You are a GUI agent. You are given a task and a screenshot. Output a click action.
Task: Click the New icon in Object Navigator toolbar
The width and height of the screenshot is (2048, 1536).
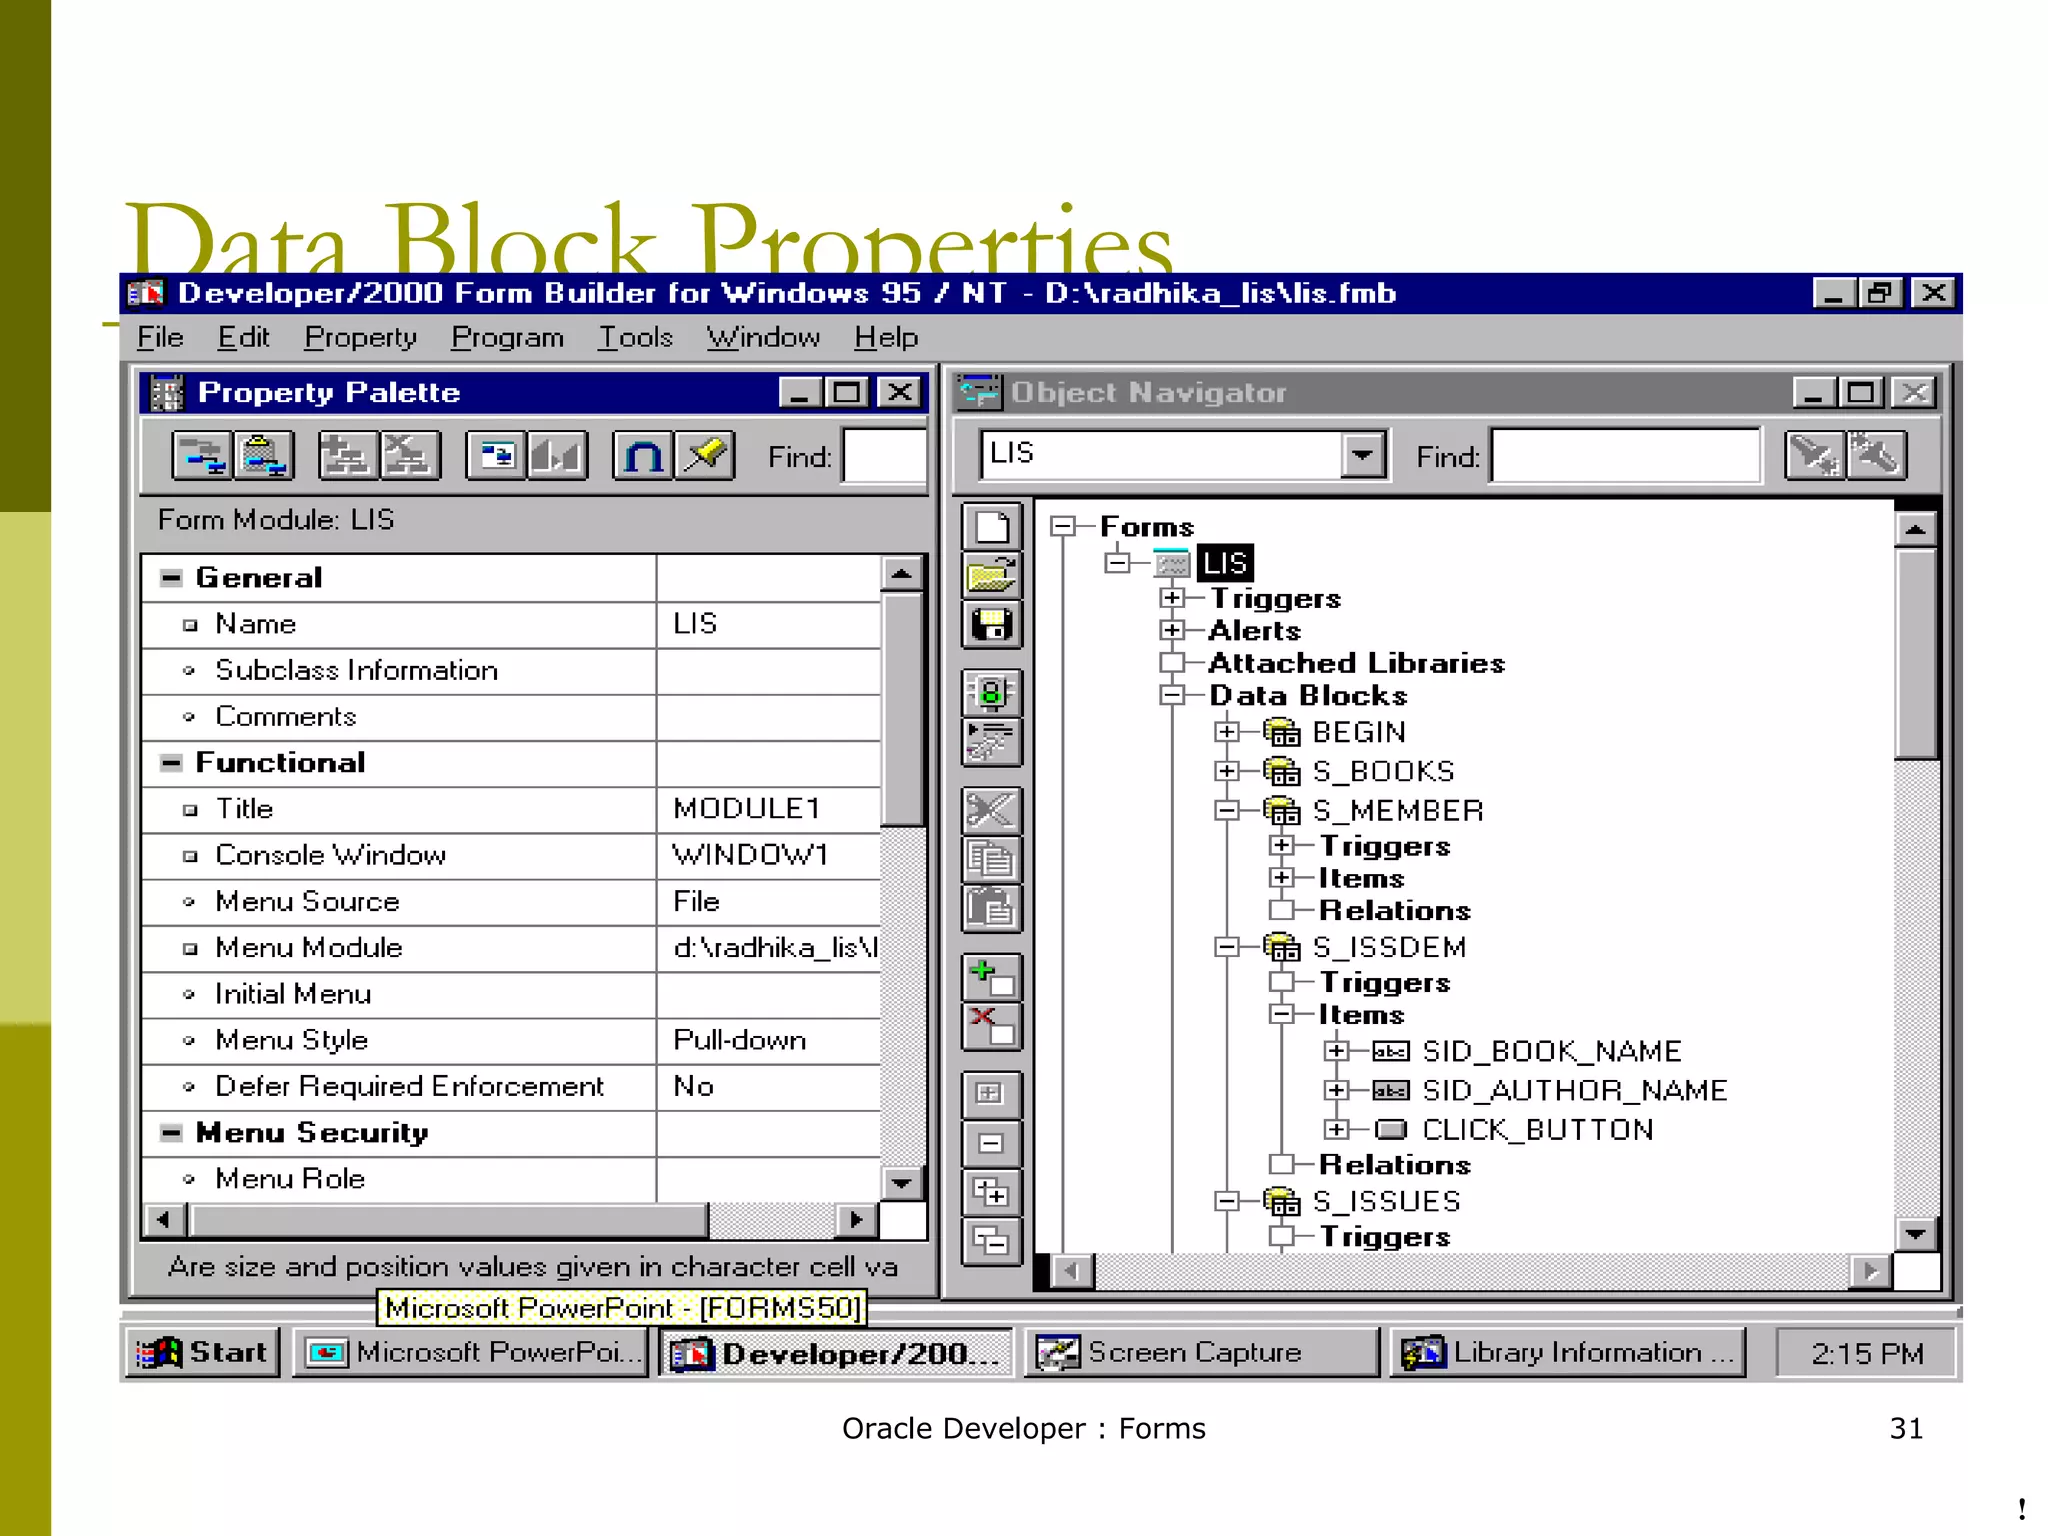click(991, 526)
